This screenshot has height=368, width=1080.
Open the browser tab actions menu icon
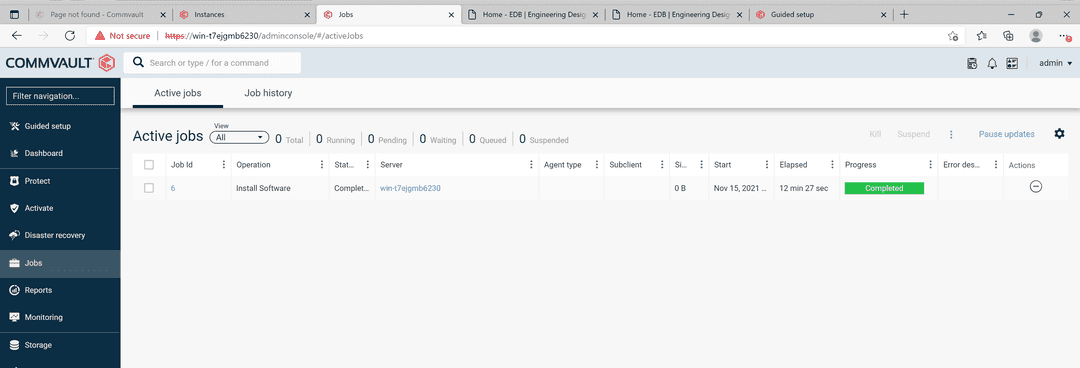click(14, 14)
